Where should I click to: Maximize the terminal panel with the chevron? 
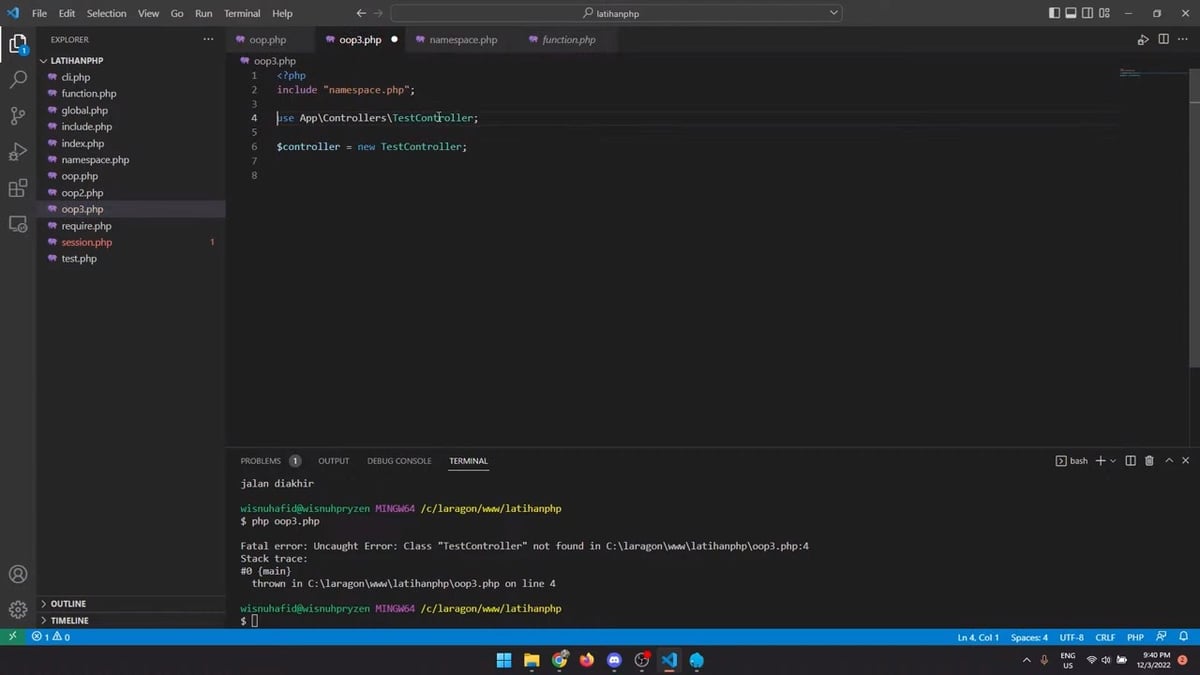click(x=1169, y=460)
